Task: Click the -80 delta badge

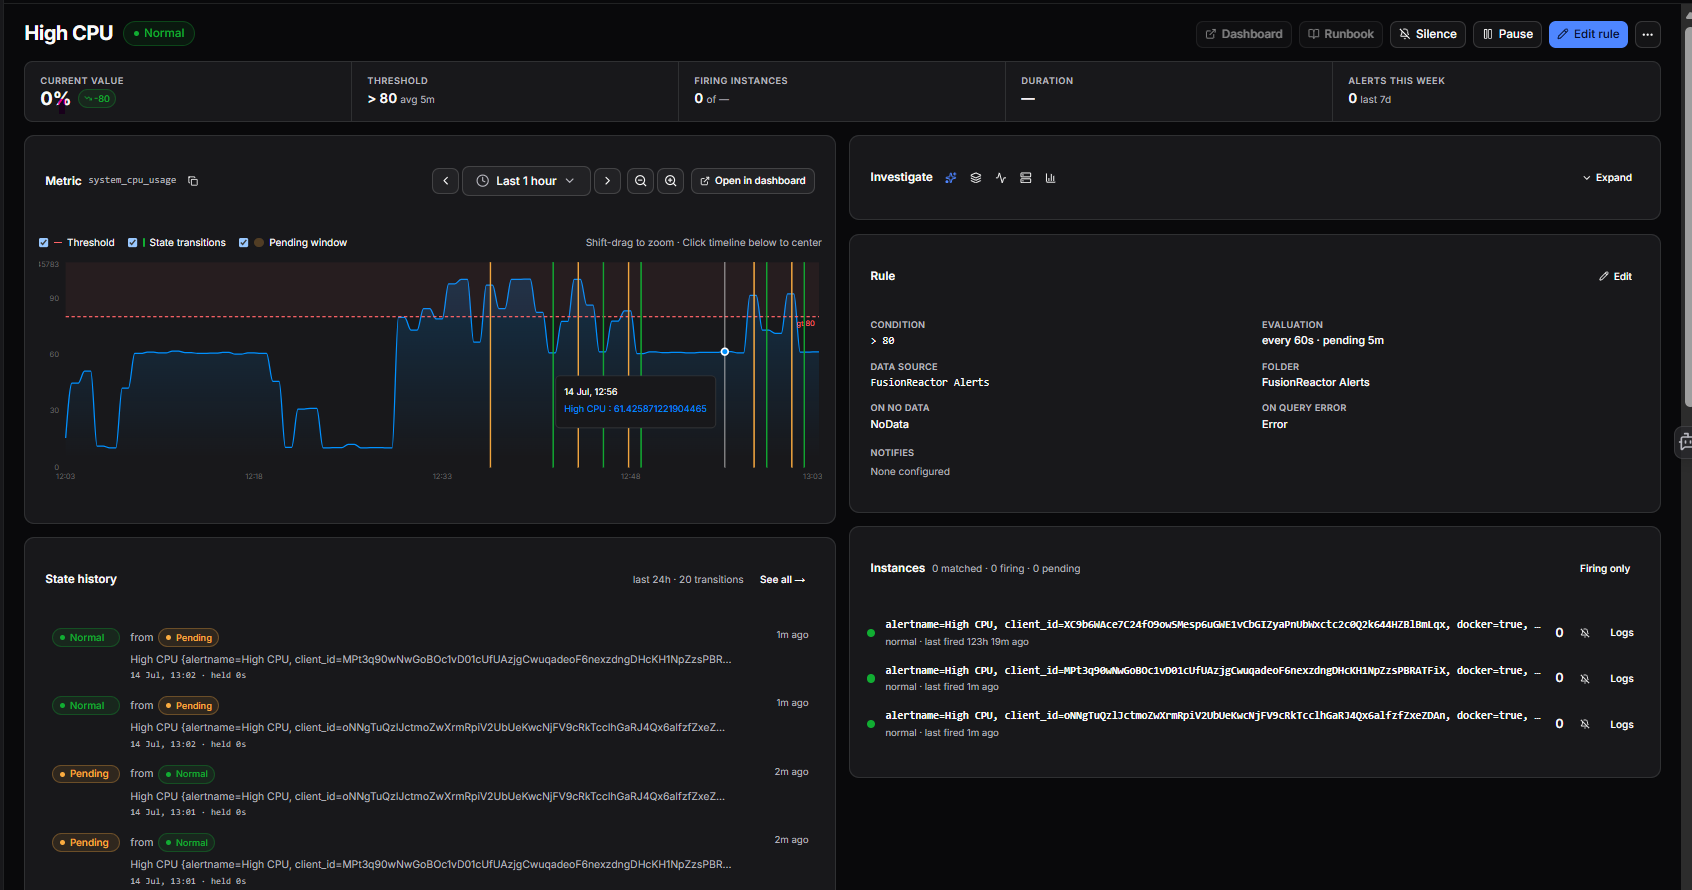Action: coord(98,99)
